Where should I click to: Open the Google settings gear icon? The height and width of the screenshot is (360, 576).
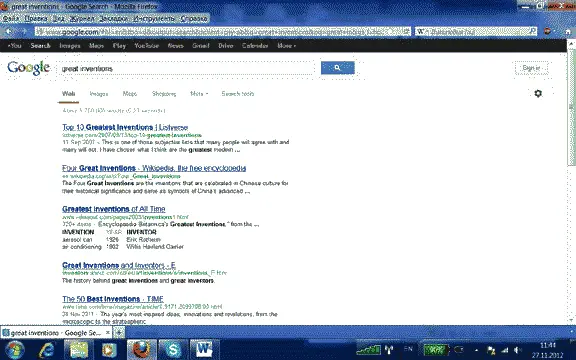pyautogui.click(x=538, y=93)
